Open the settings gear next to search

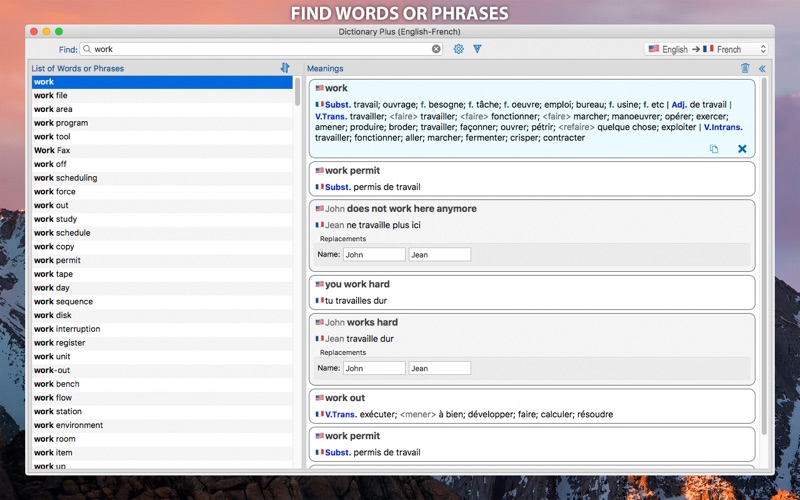pyautogui.click(x=459, y=49)
